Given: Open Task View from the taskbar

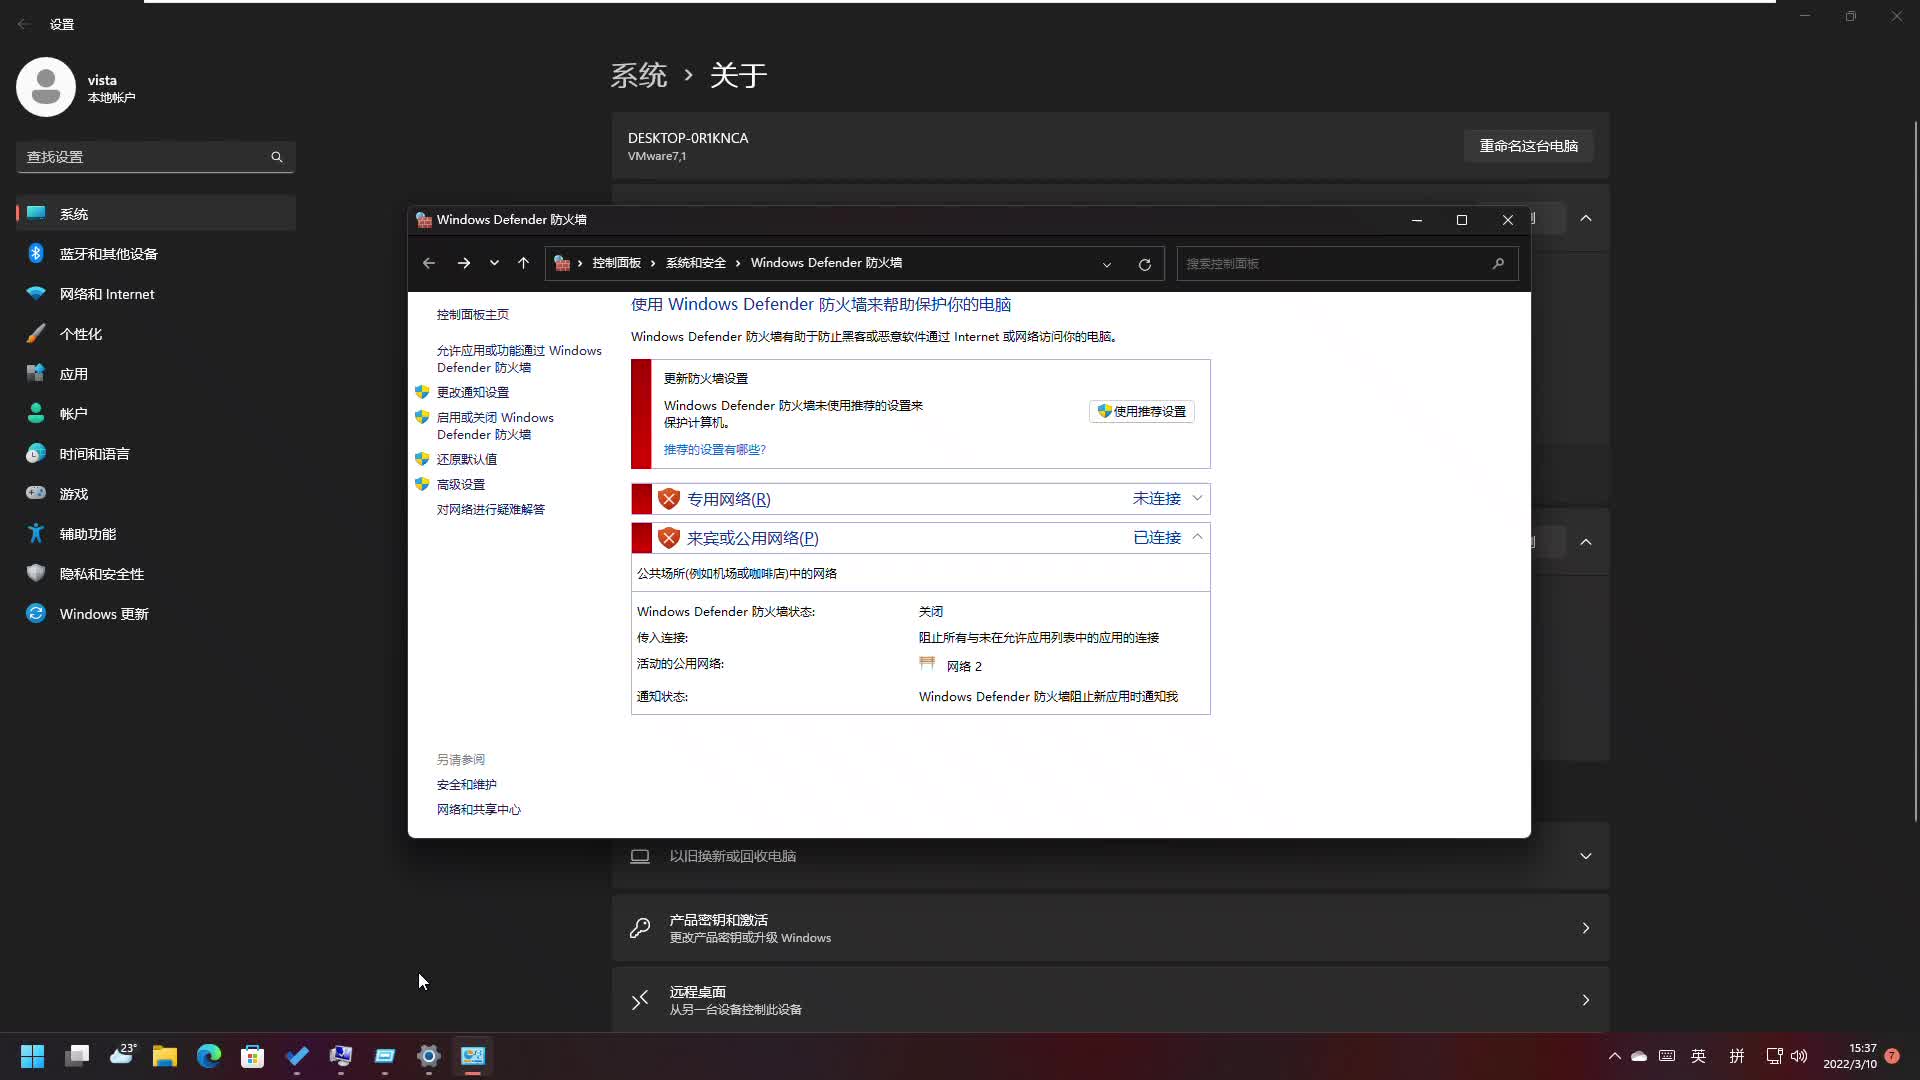Looking at the screenshot, I should [x=77, y=1056].
